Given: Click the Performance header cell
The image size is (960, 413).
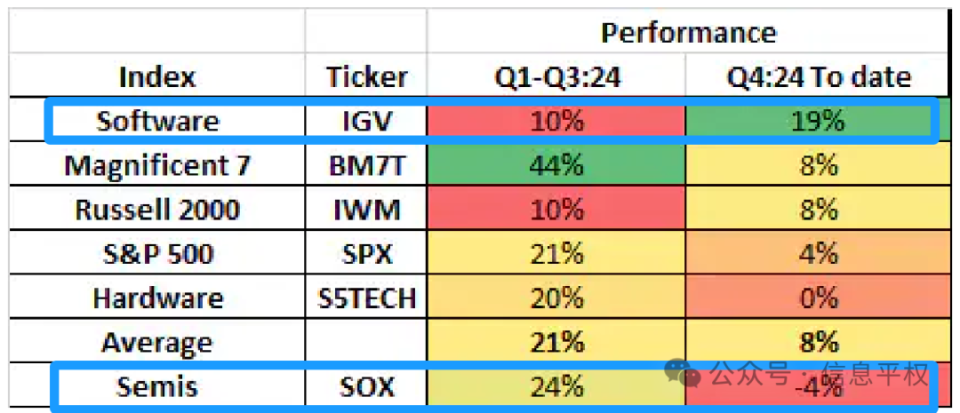Looking at the screenshot, I should click(x=688, y=32).
